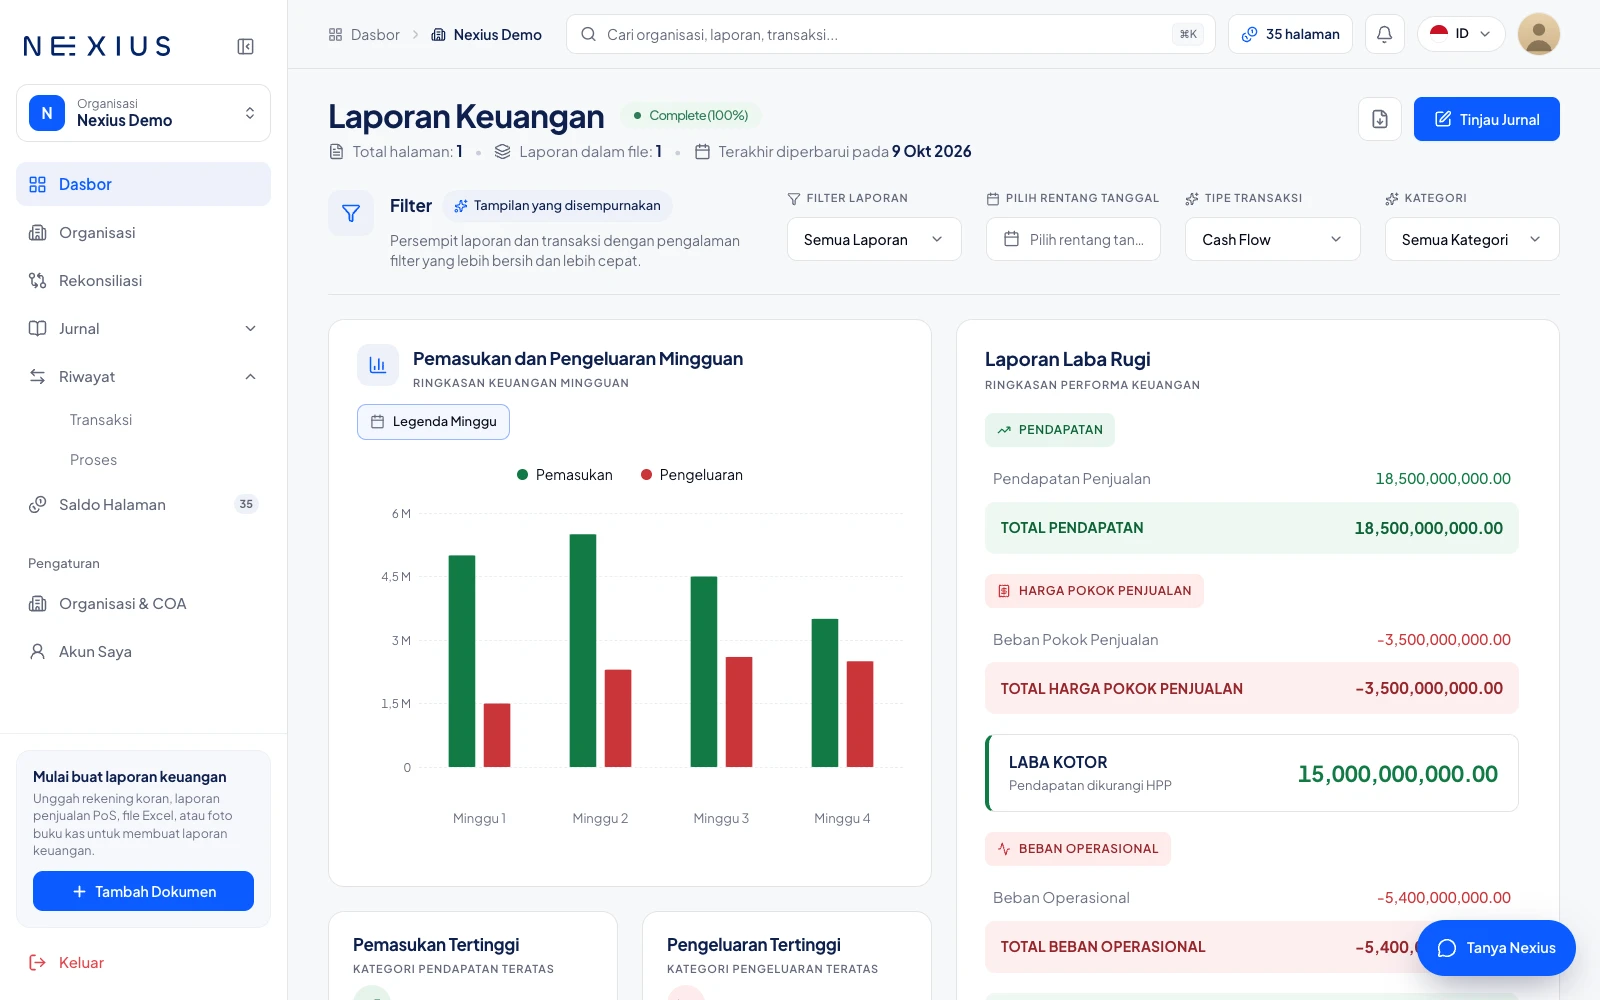Click the Jurnal book icon
The height and width of the screenshot is (1000, 1600).
pos(38,329)
